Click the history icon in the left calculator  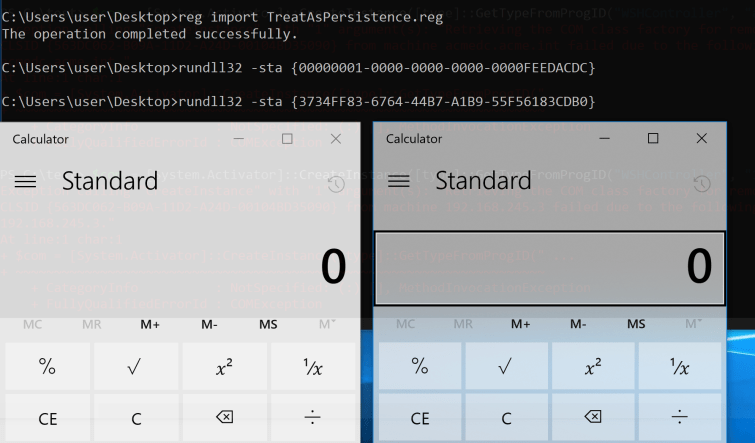[336, 184]
